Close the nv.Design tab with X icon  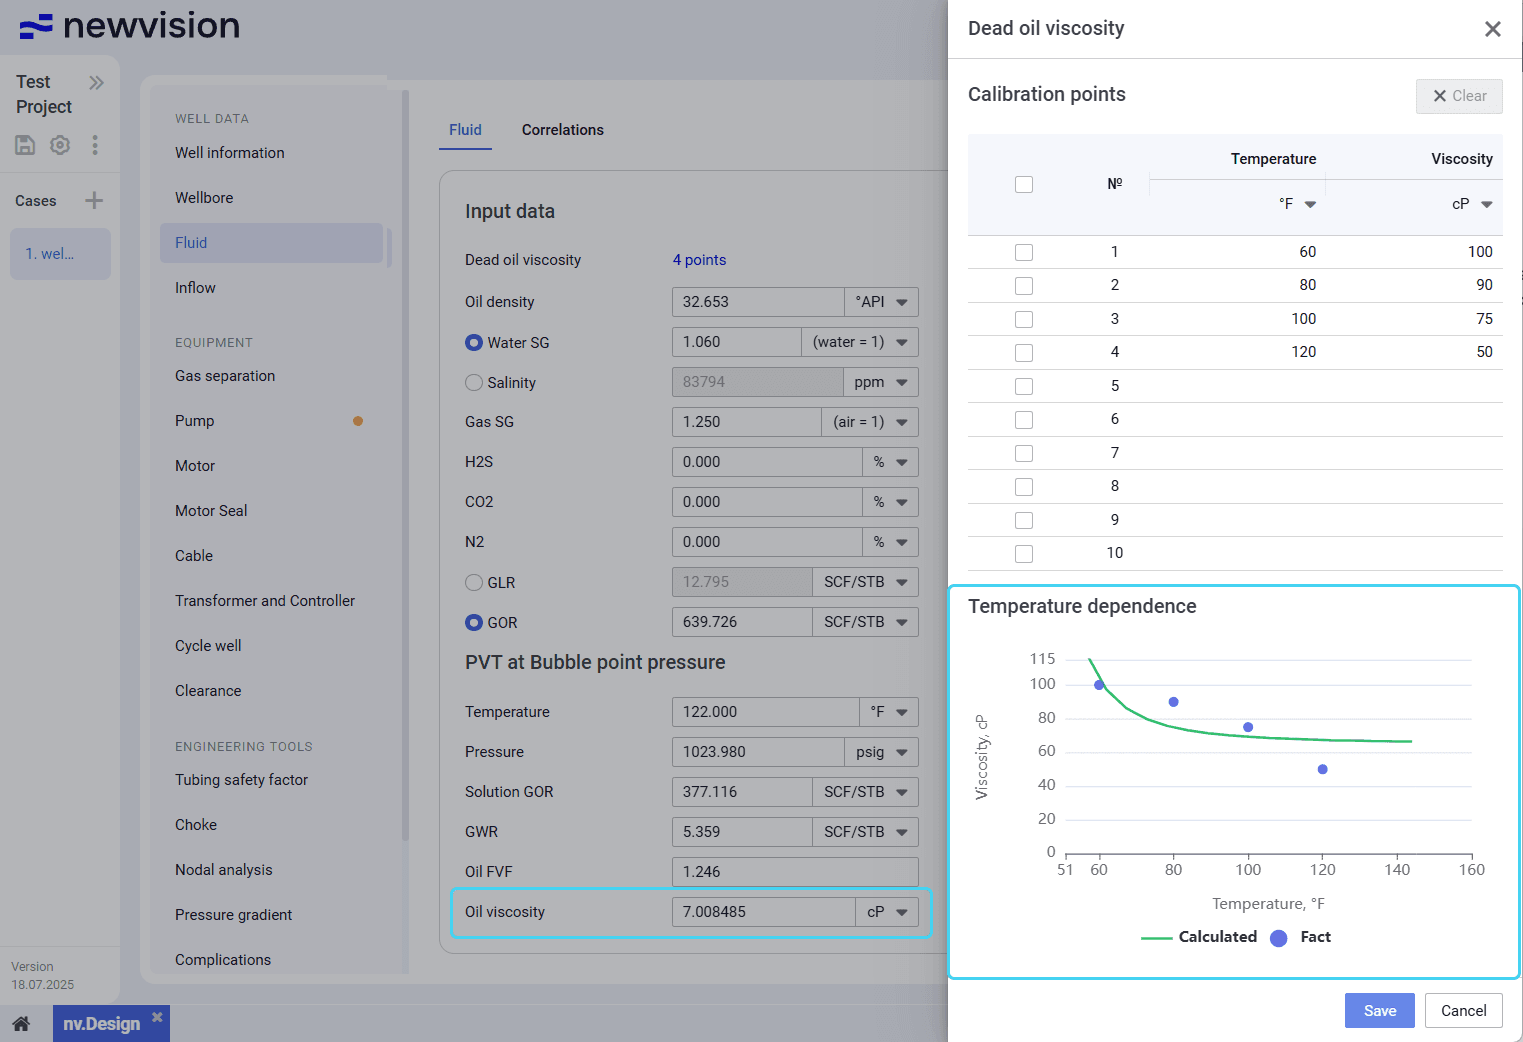(x=157, y=1017)
